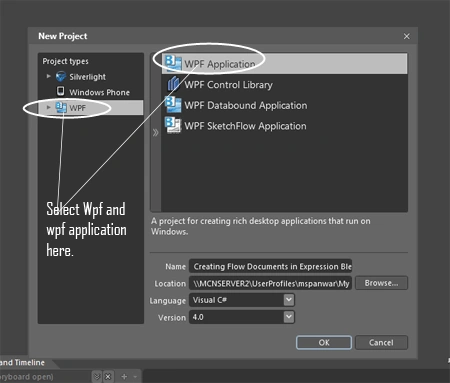Select the WPF Control Library text
The width and height of the screenshot is (450, 383).
tap(229, 85)
